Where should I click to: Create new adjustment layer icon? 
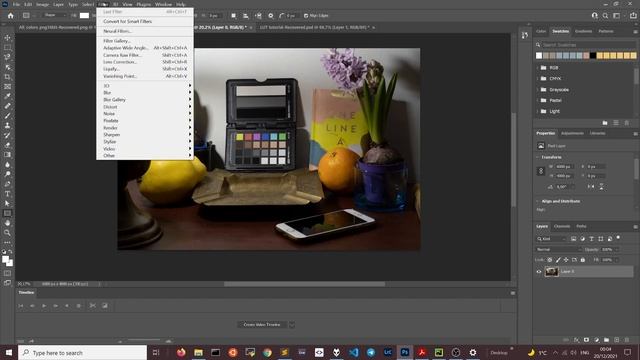(x=597, y=340)
